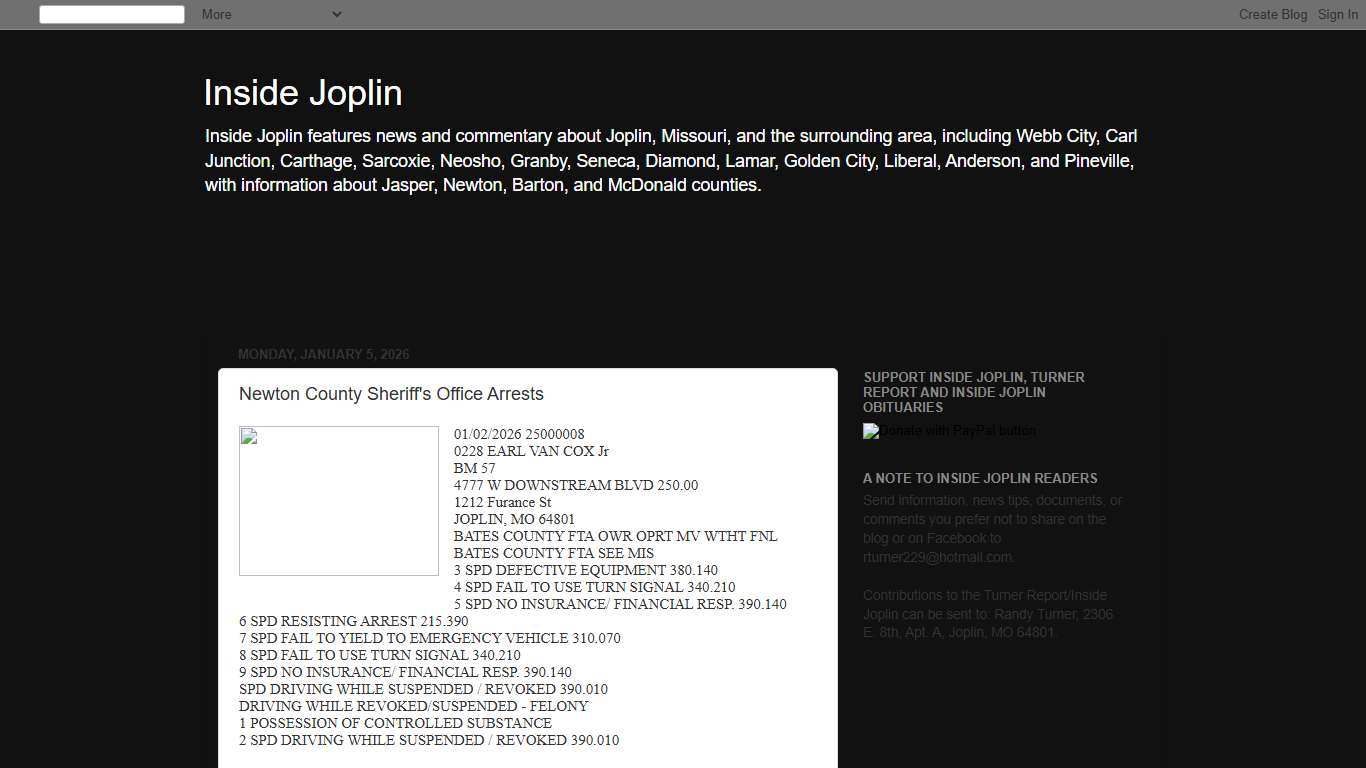Click the broken image placeholder in the arrest post
This screenshot has height=768, width=1366.
click(x=338, y=500)
